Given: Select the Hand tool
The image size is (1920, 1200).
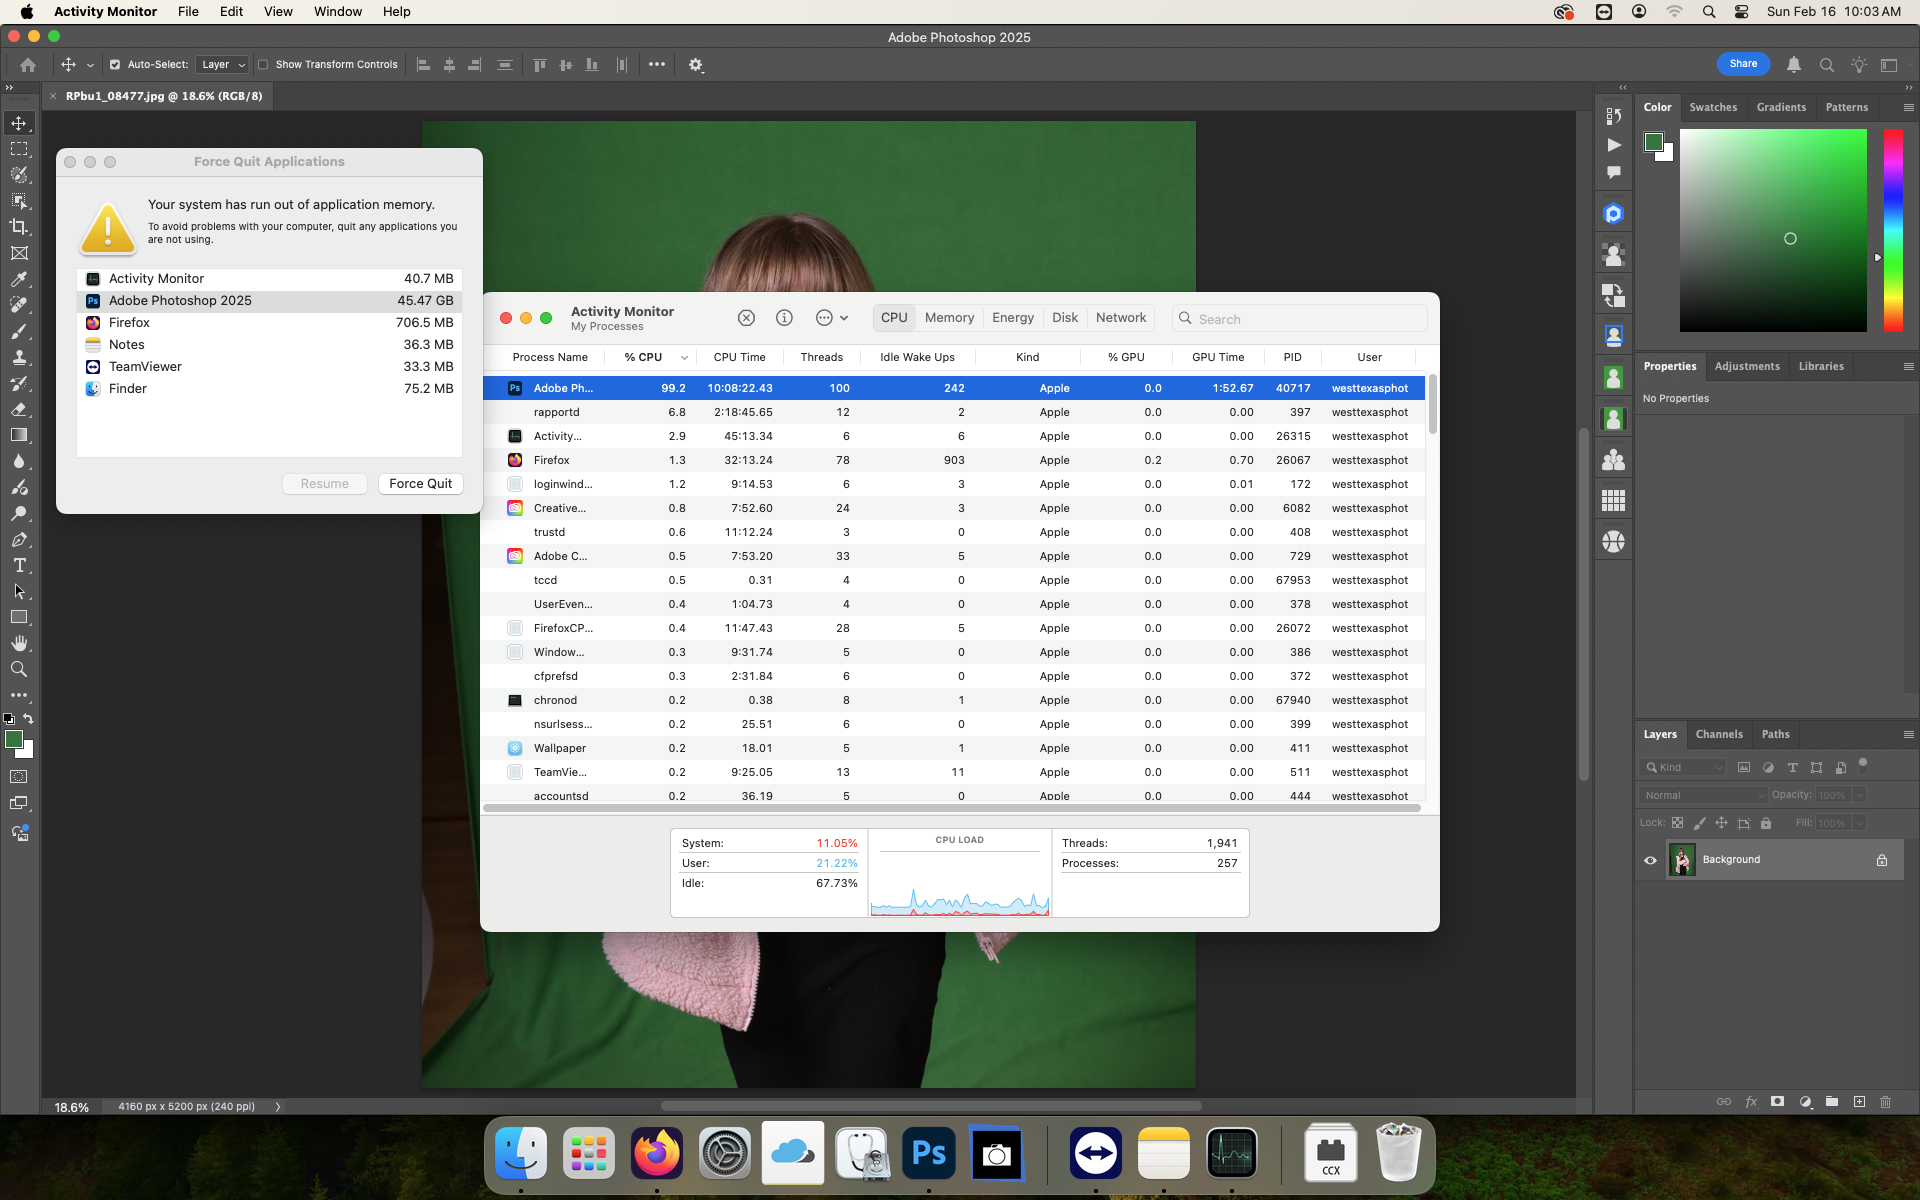Looking at the screenshot, I should click(19, 643).
